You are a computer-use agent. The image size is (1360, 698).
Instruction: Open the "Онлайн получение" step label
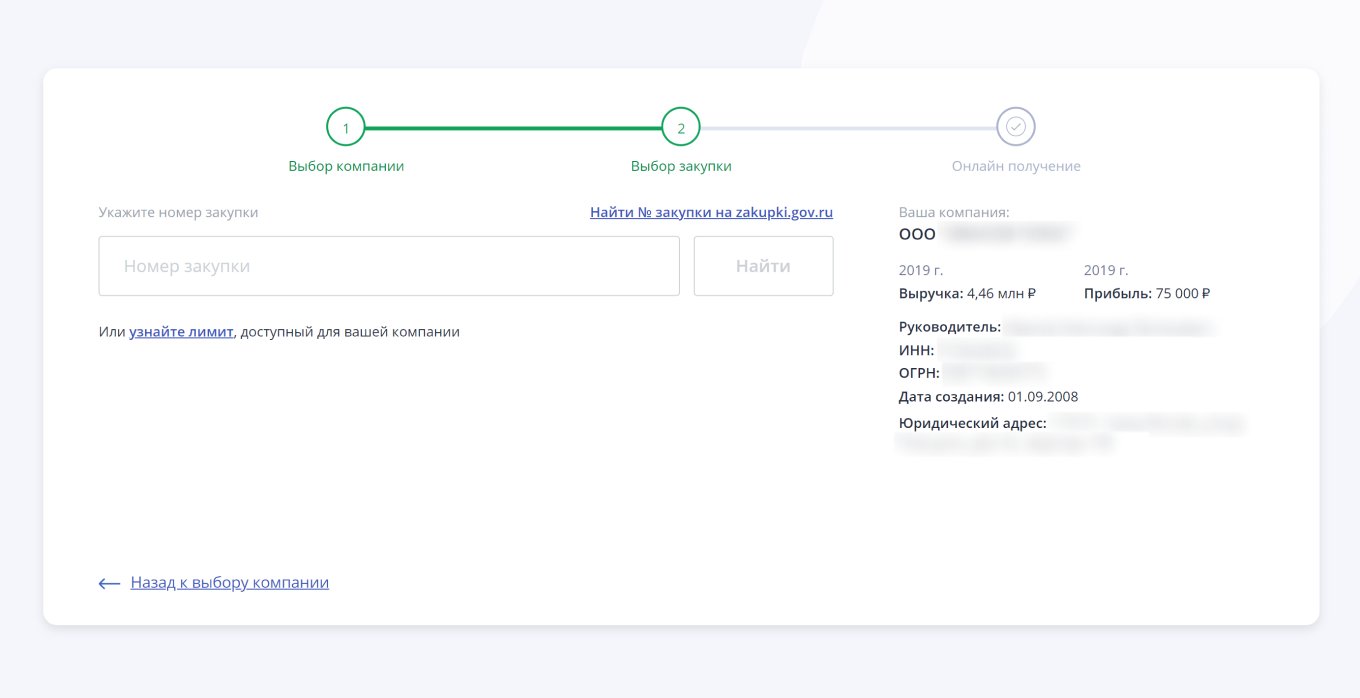pos(1016,166)
